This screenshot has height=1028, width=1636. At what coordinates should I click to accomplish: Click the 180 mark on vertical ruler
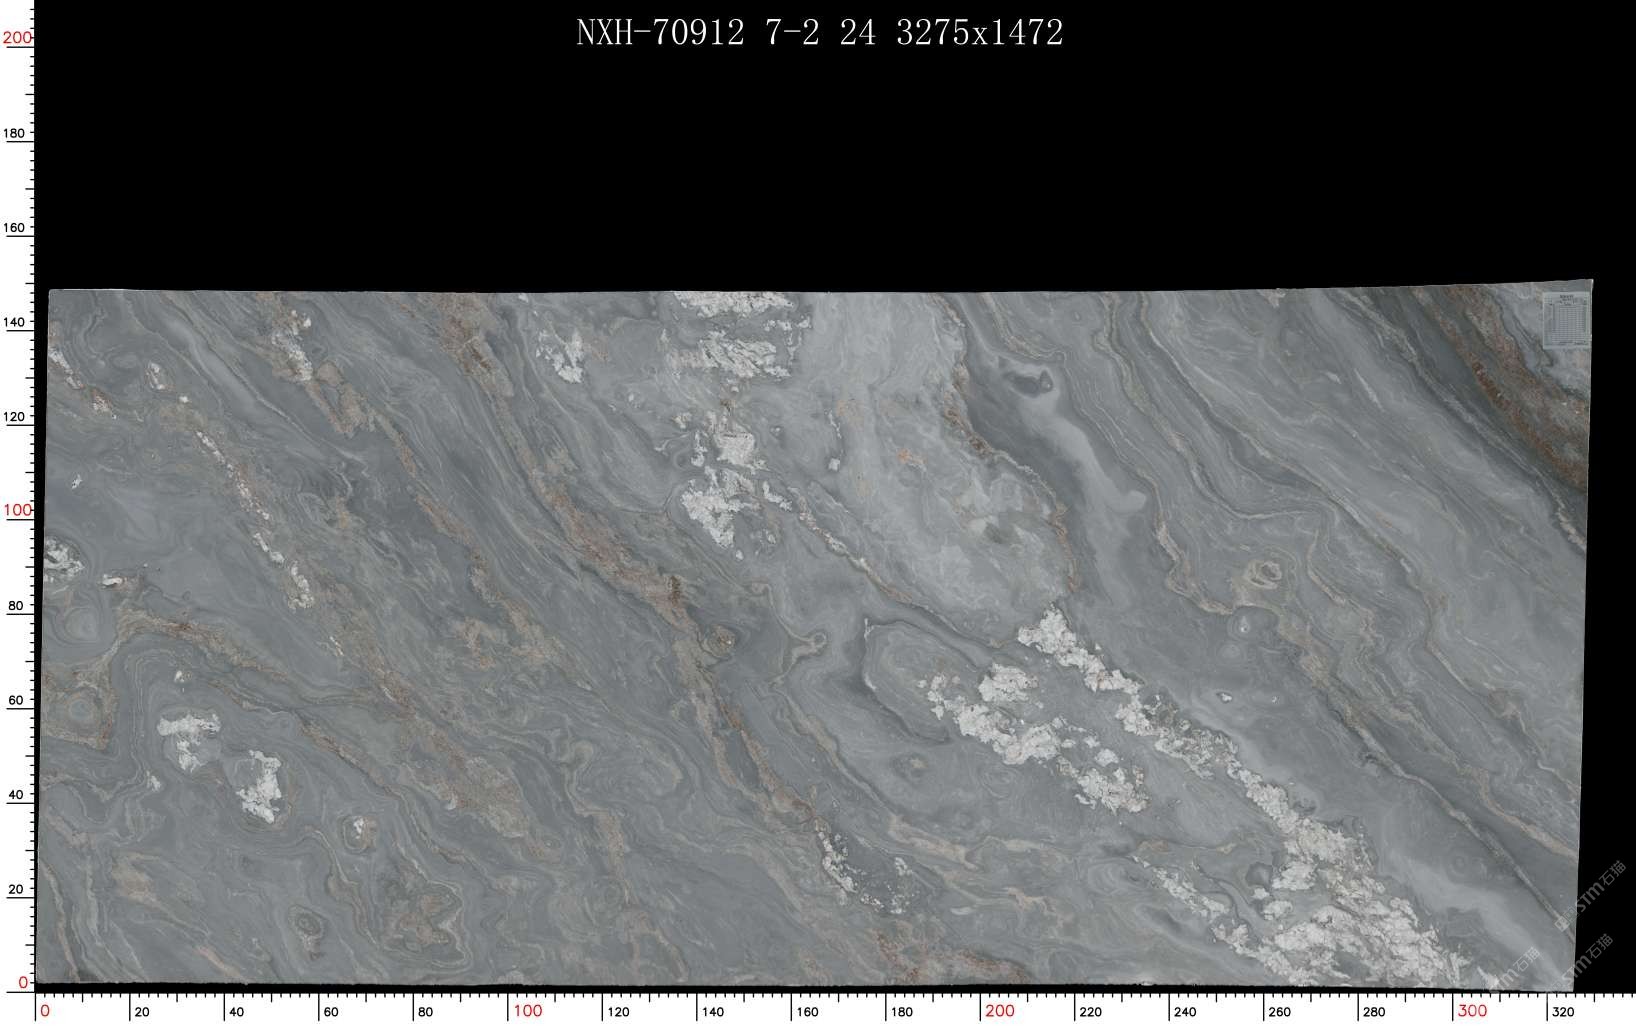[x=16, y=133]
